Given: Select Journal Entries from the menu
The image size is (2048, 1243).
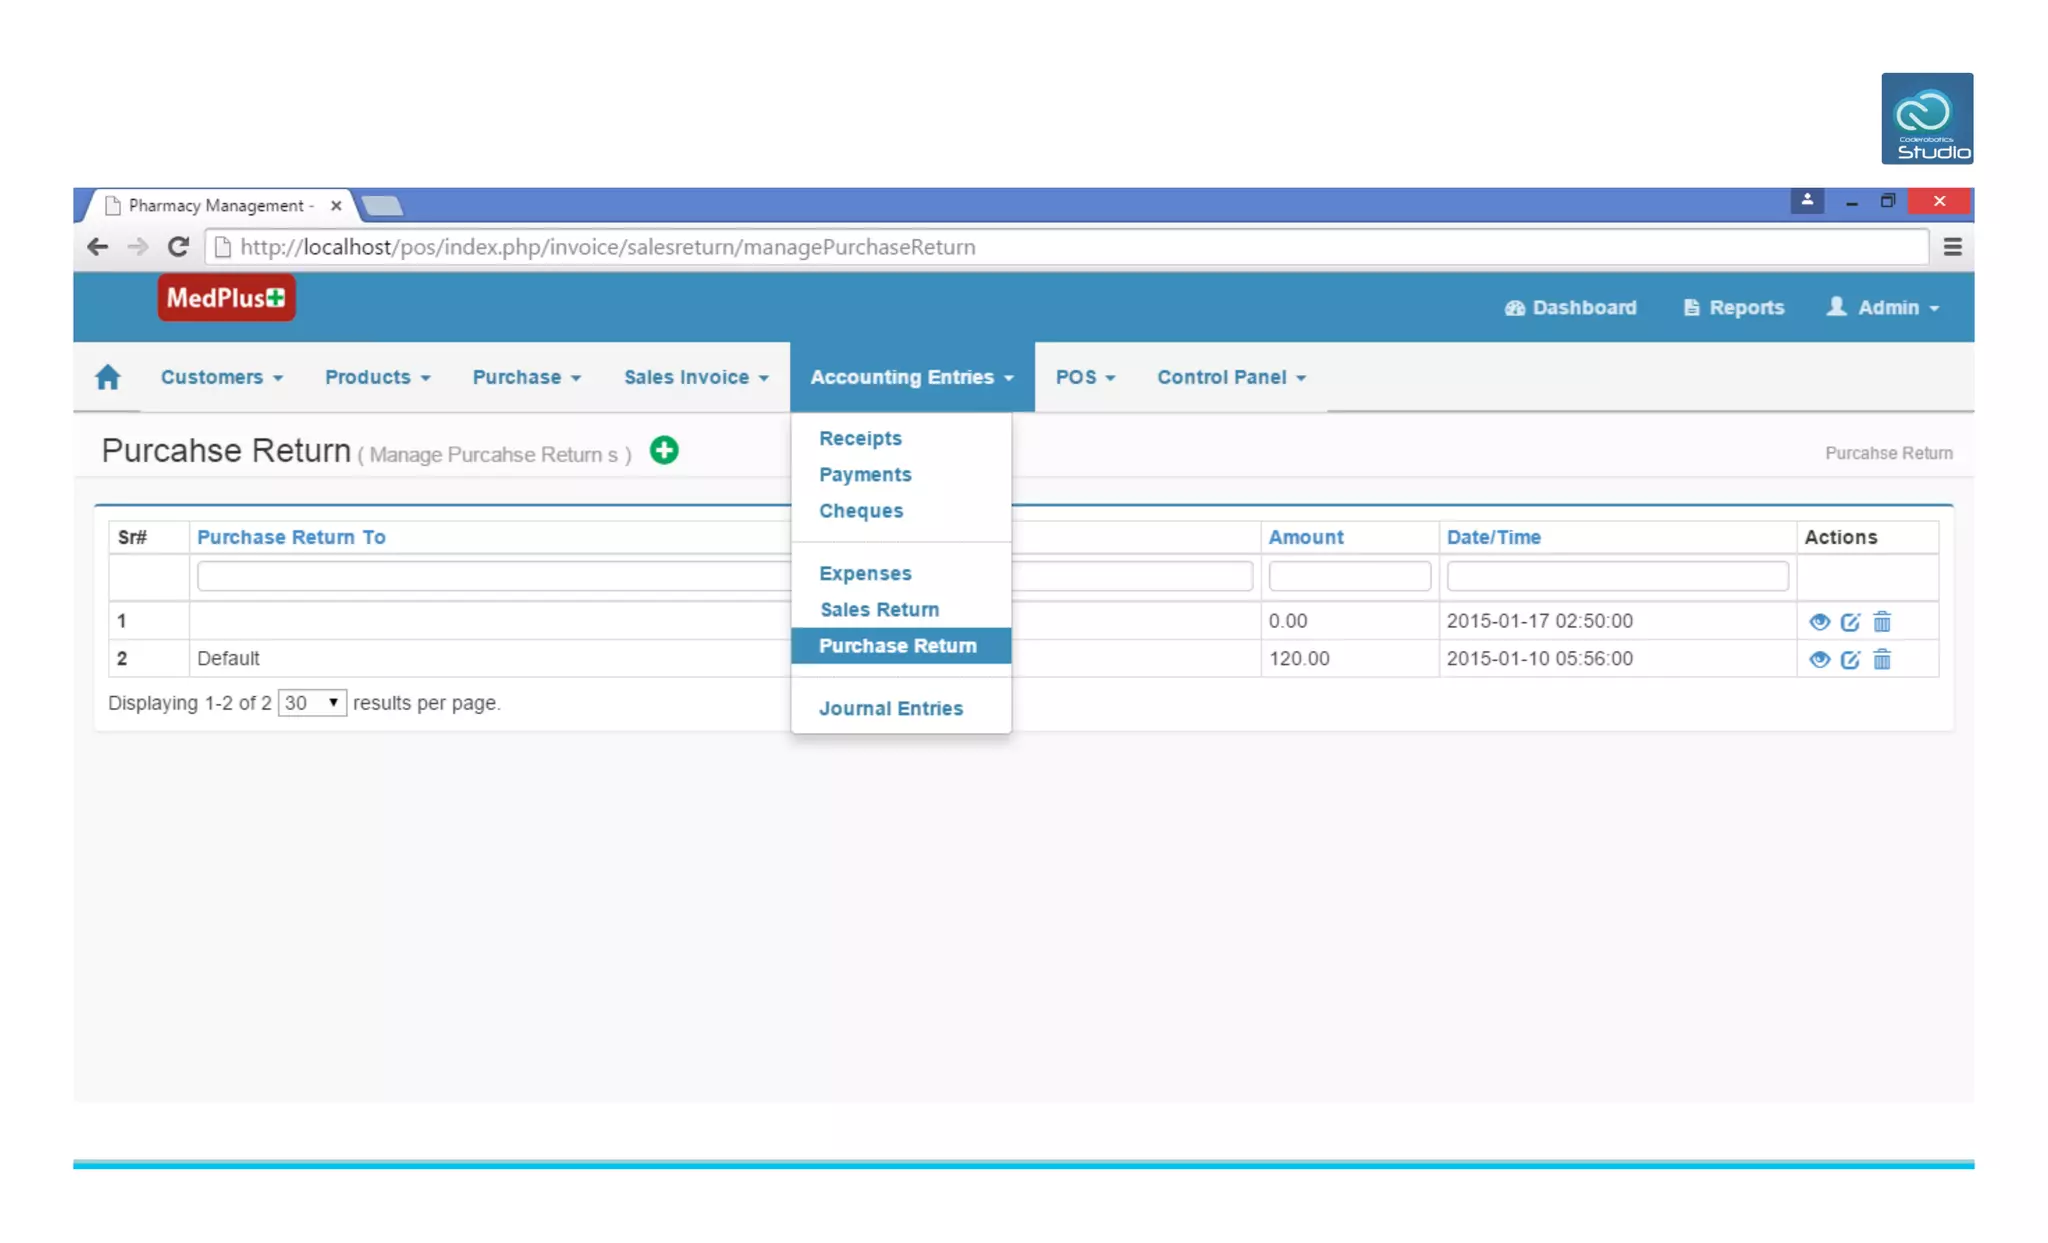Looking at the screenshot, I should (x=890, y=708).
